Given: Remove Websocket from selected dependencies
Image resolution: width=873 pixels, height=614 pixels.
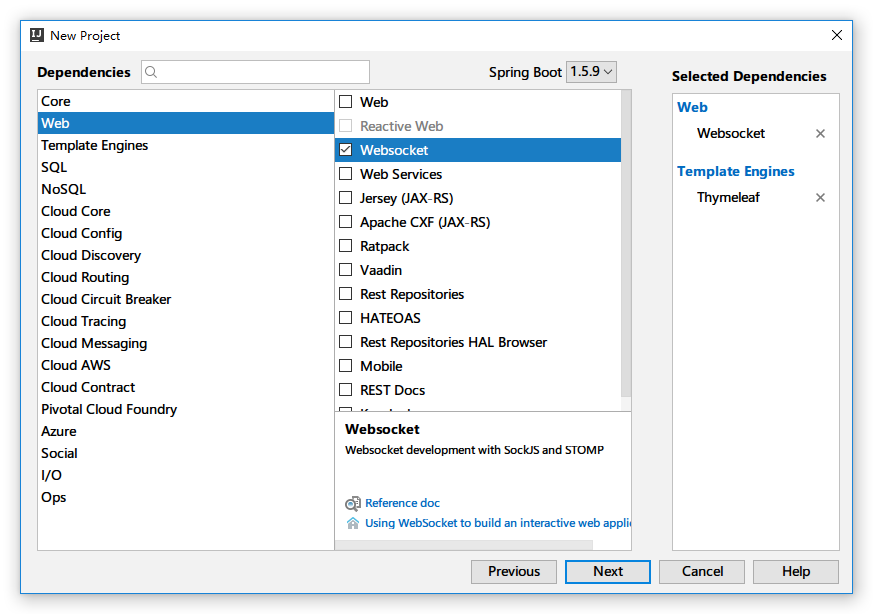Looking at the screenshot, I should [x=820, y=134].
